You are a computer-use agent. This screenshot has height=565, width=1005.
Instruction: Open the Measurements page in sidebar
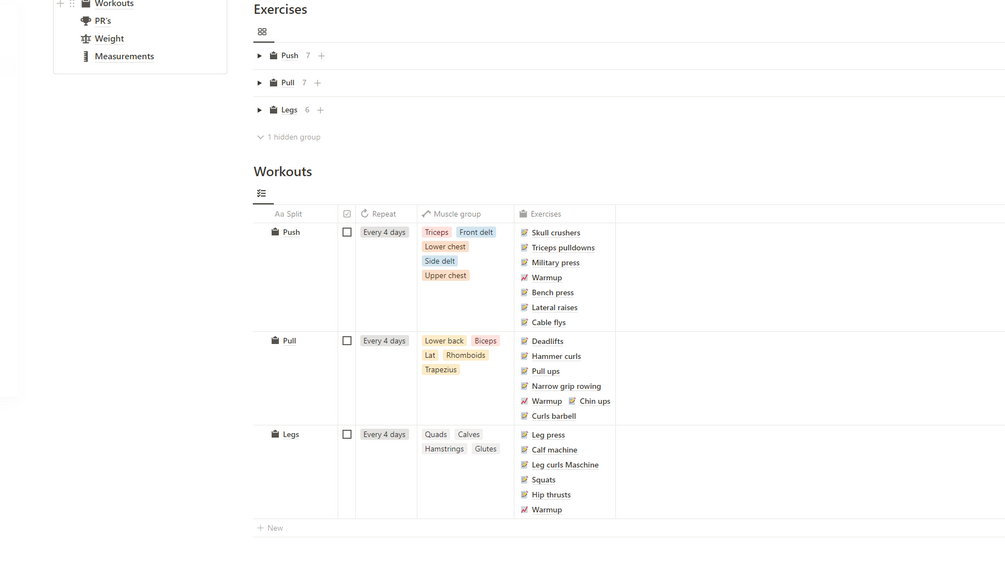click(124, 57)
